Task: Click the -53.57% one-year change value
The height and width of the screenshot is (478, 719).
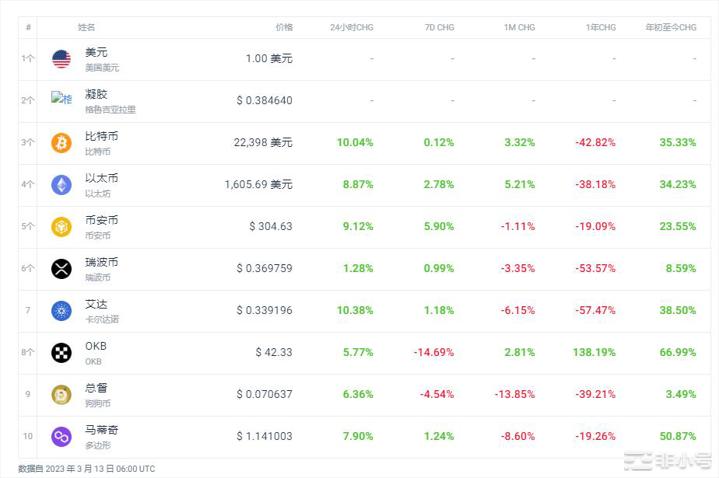Action: (x=596, y=268)
